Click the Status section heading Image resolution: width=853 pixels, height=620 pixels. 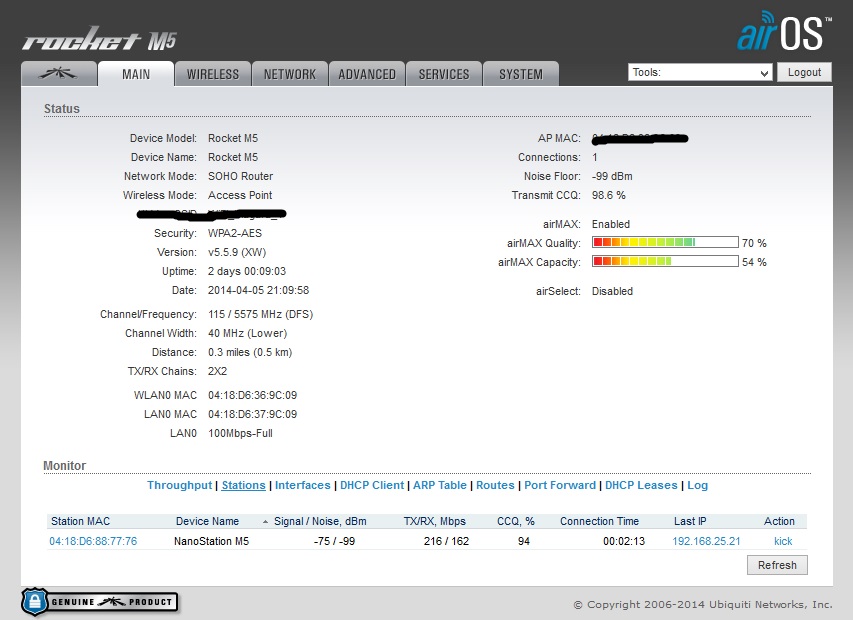point(61,109)
